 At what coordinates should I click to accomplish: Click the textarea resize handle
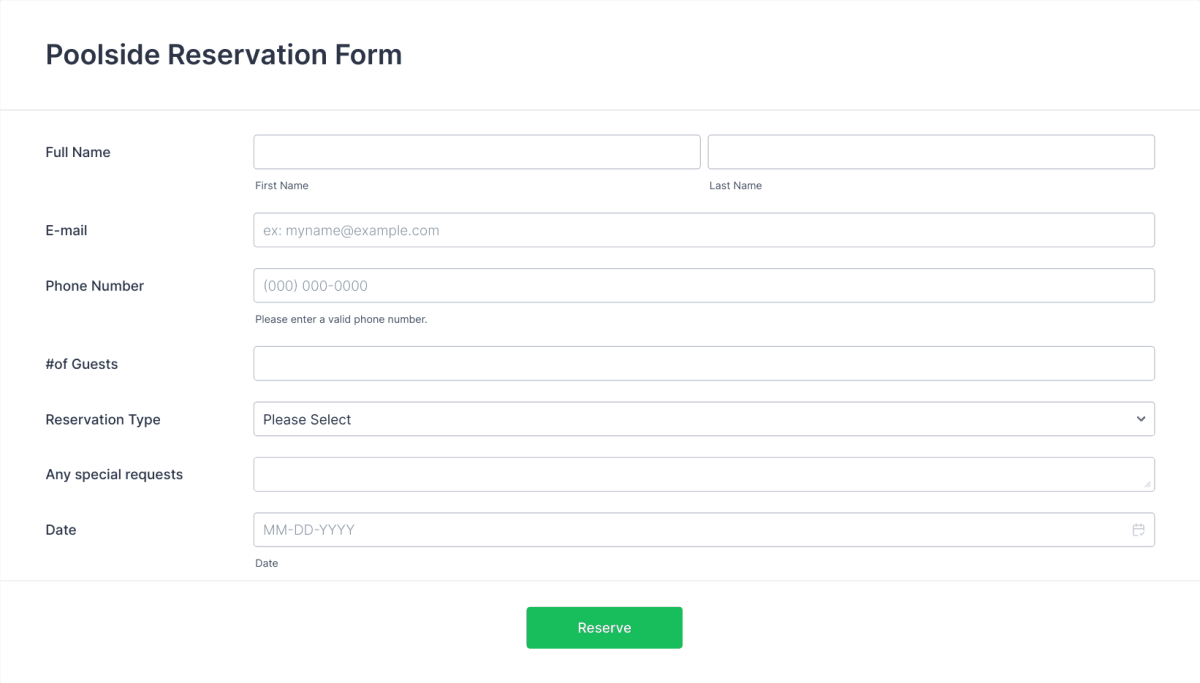[x=1148, y=486]
